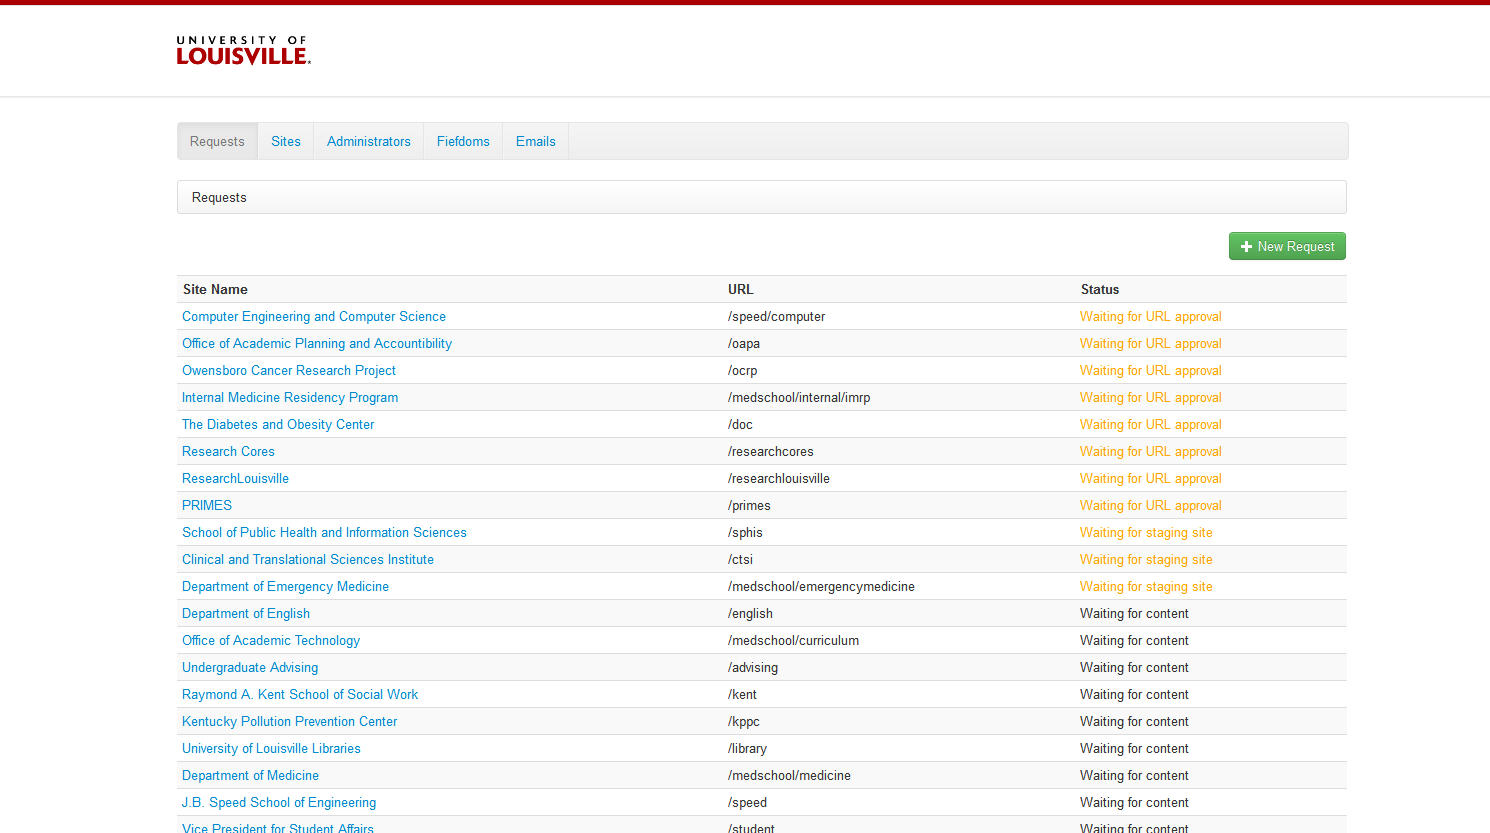The height and width of the screenshot is (833, 1490).
Task: Open Internal Medicine Residency Program request
Action: (x=290, y=397)
